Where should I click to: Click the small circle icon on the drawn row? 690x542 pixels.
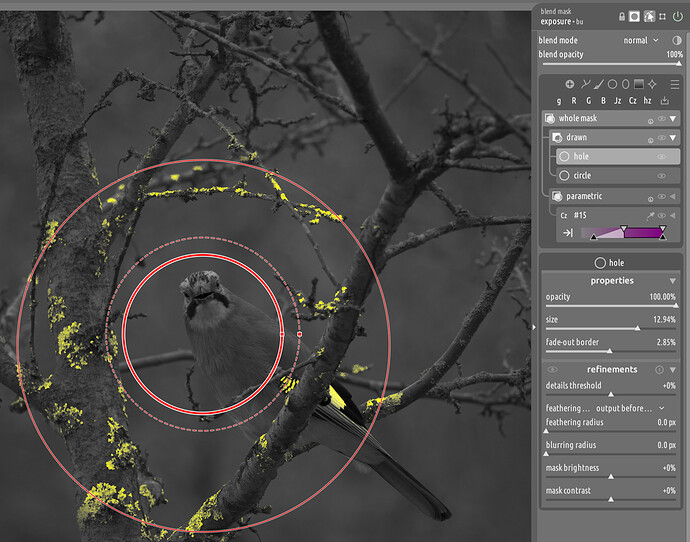coord(650,140)
